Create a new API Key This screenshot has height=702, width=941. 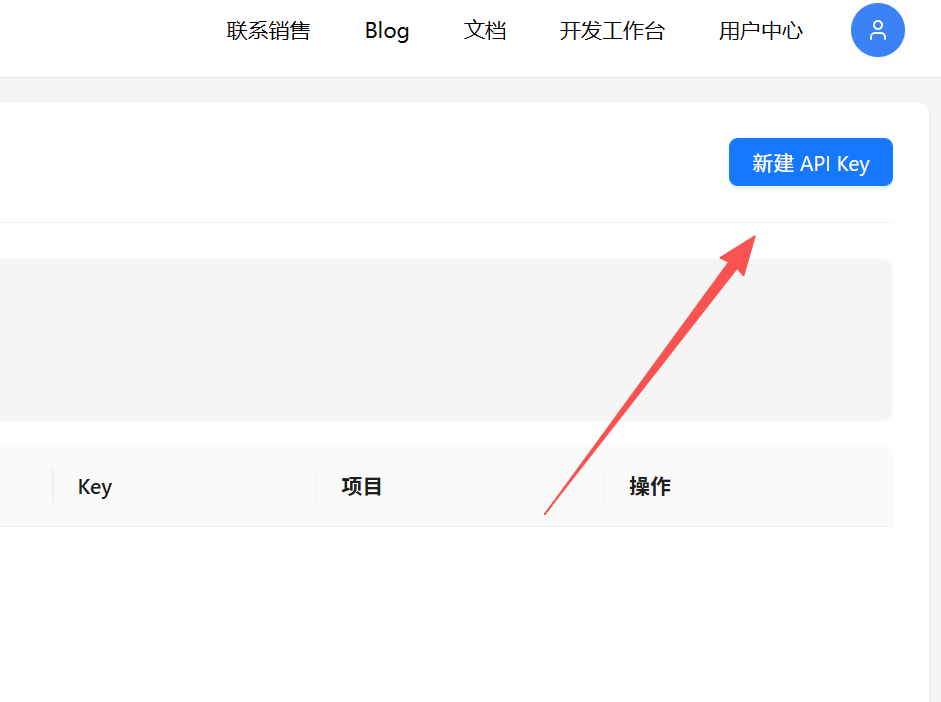click(x=810, y=162)
